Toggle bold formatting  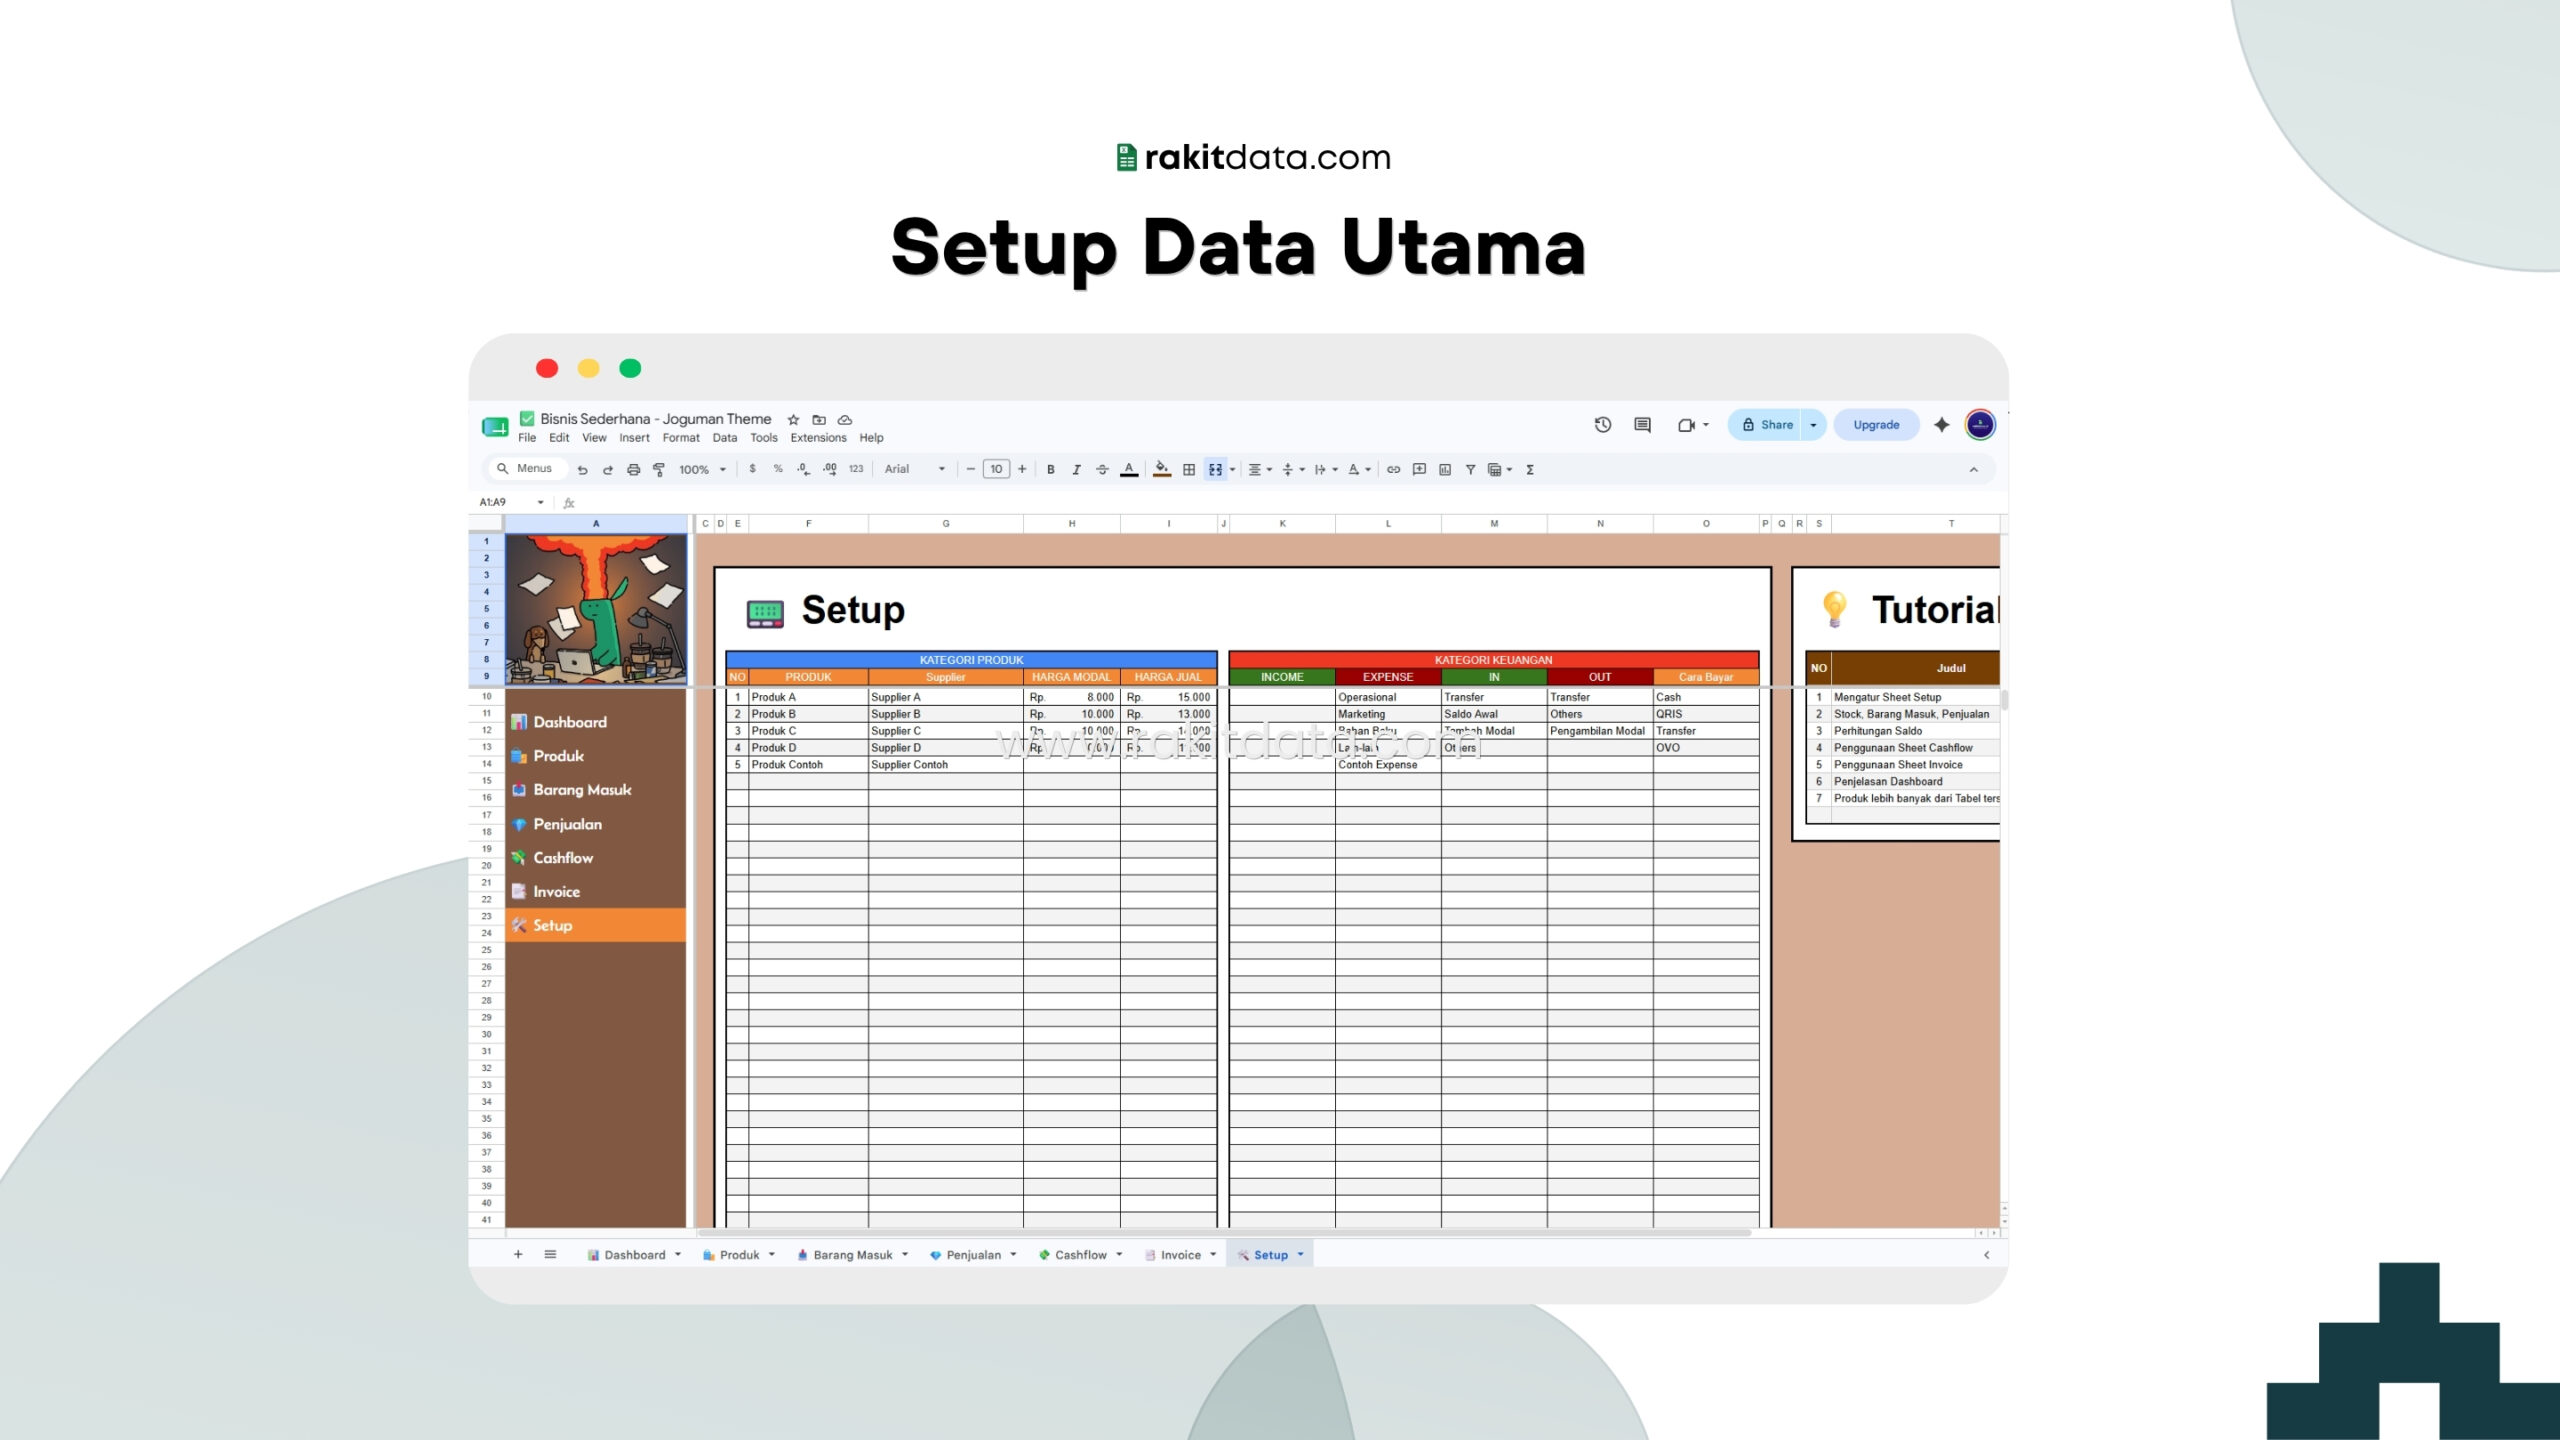pyautogui.click(x=1051, y=469)
